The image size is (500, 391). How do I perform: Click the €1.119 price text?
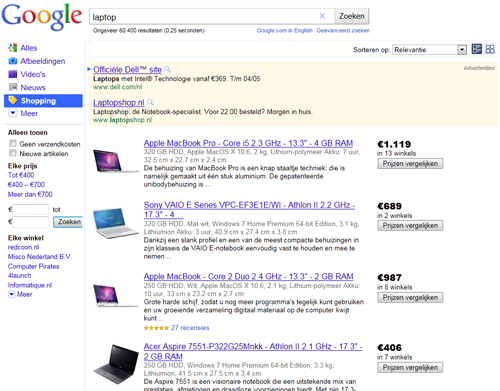(x=394, y=144)
